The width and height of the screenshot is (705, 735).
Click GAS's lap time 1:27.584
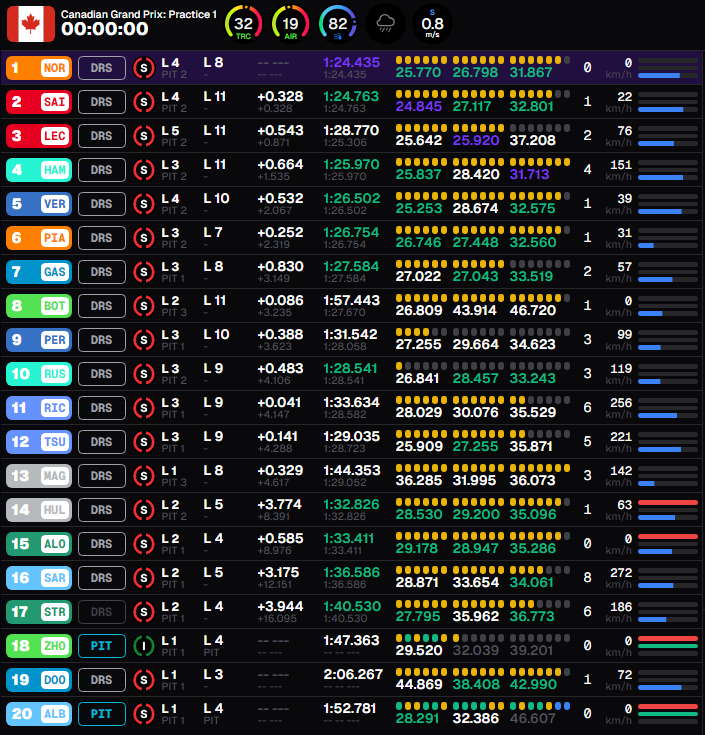tap(351, 266)
